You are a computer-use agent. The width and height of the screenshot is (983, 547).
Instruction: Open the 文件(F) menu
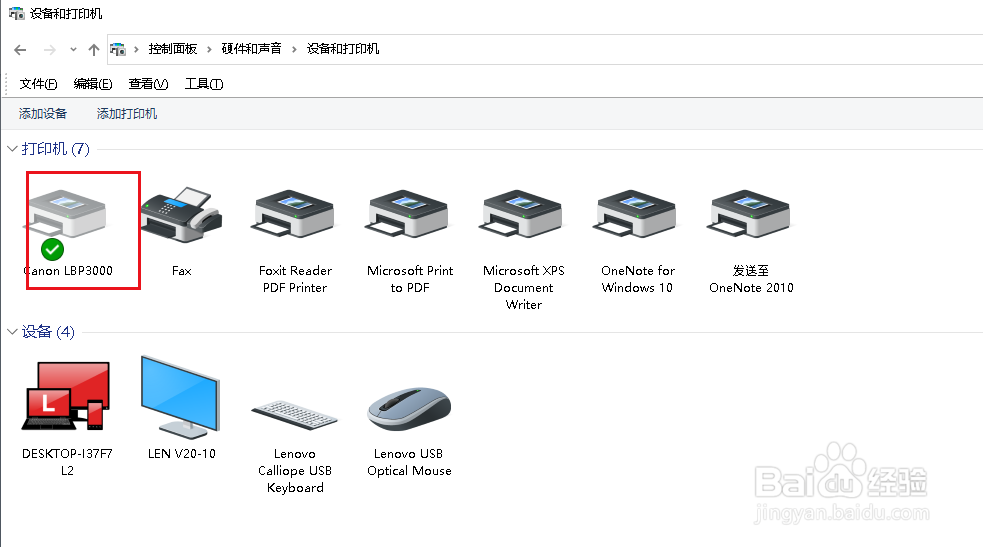click(x=38, y=84)
